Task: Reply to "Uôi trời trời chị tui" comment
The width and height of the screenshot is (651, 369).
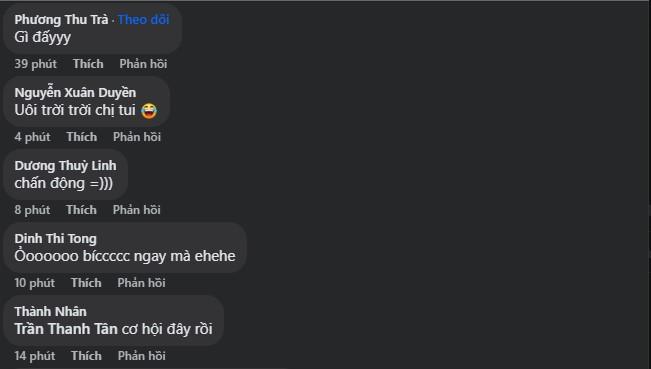Action: [137, 137]
